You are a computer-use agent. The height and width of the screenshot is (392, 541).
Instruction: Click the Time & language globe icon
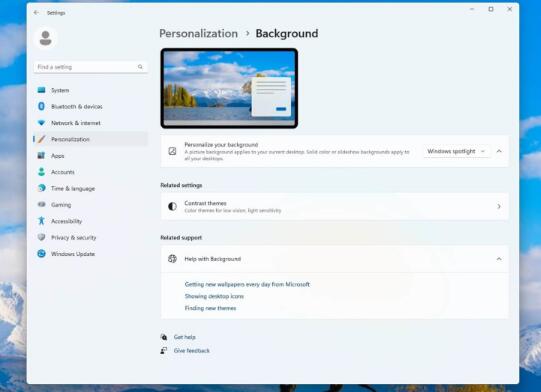coord(41,188)
